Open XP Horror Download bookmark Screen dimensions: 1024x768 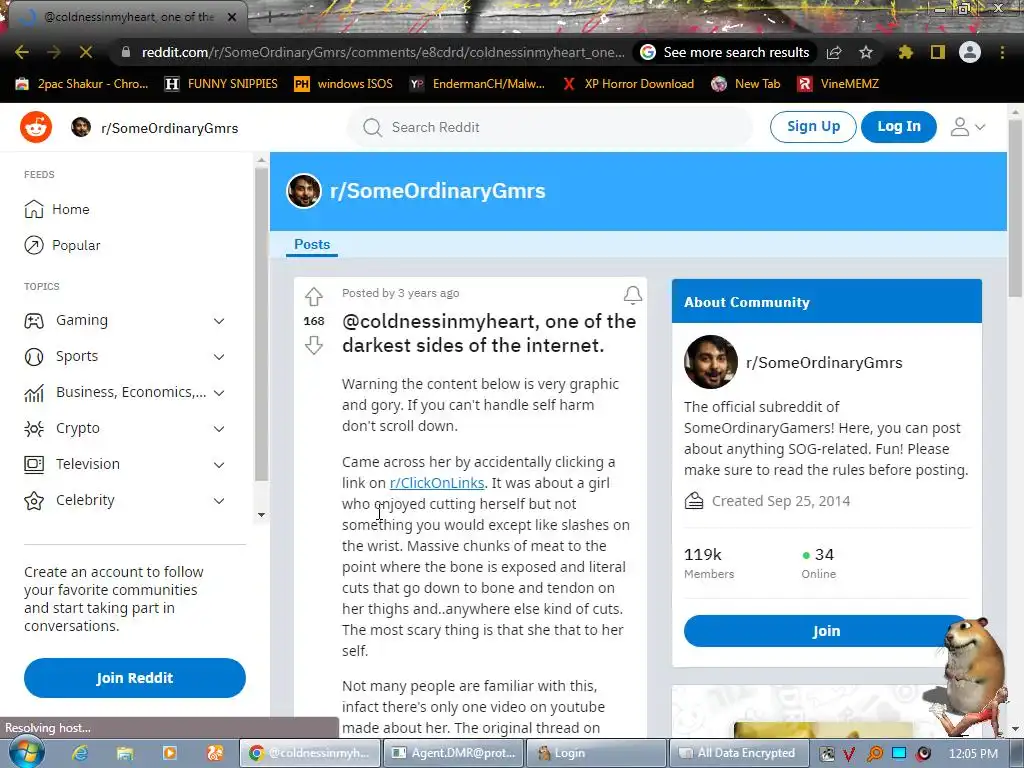(x=628, y=84)
